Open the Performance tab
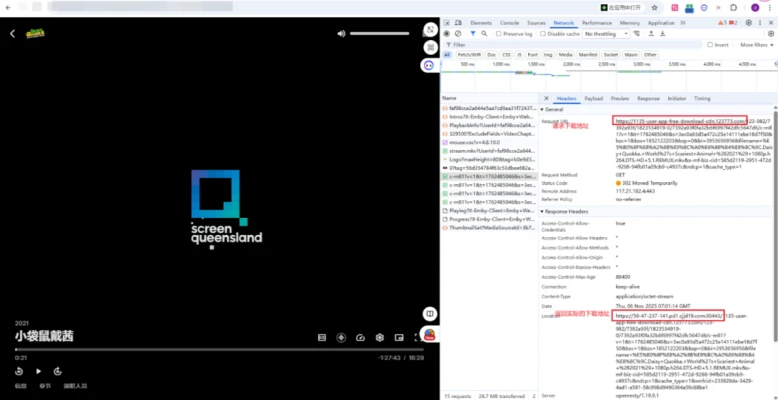Screen dimensions: 779x401 pyautogui.click(x=597, y=23)
